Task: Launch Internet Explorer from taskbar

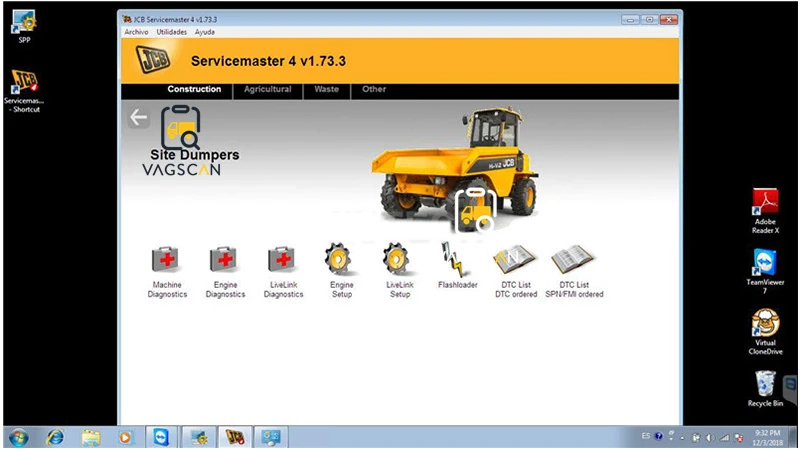Action: [x=55, y=438]
